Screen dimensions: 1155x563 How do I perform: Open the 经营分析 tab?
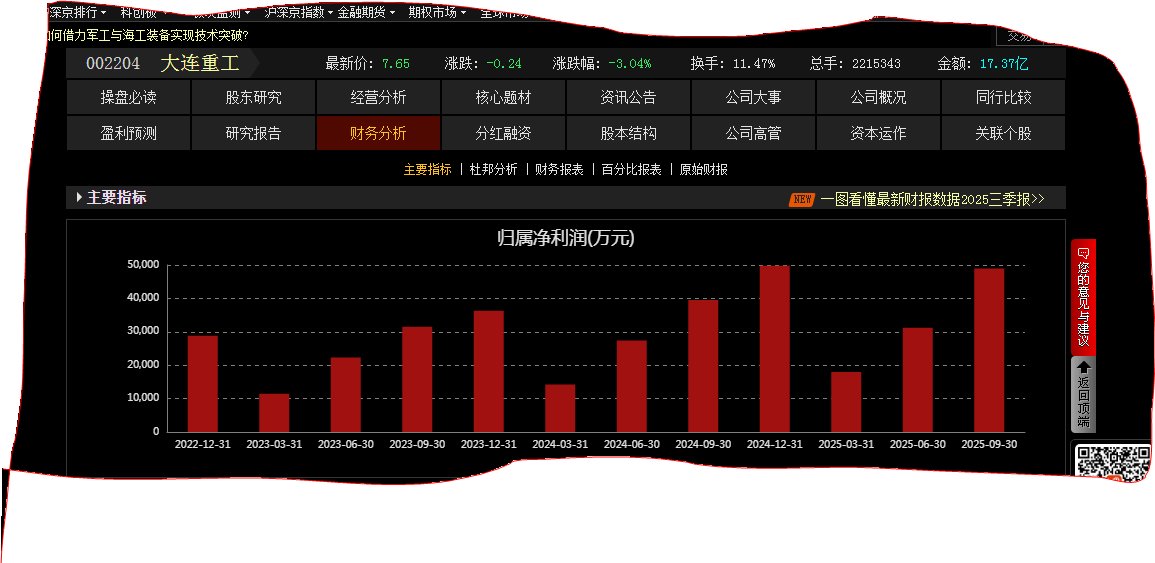(x=379, y=97)
